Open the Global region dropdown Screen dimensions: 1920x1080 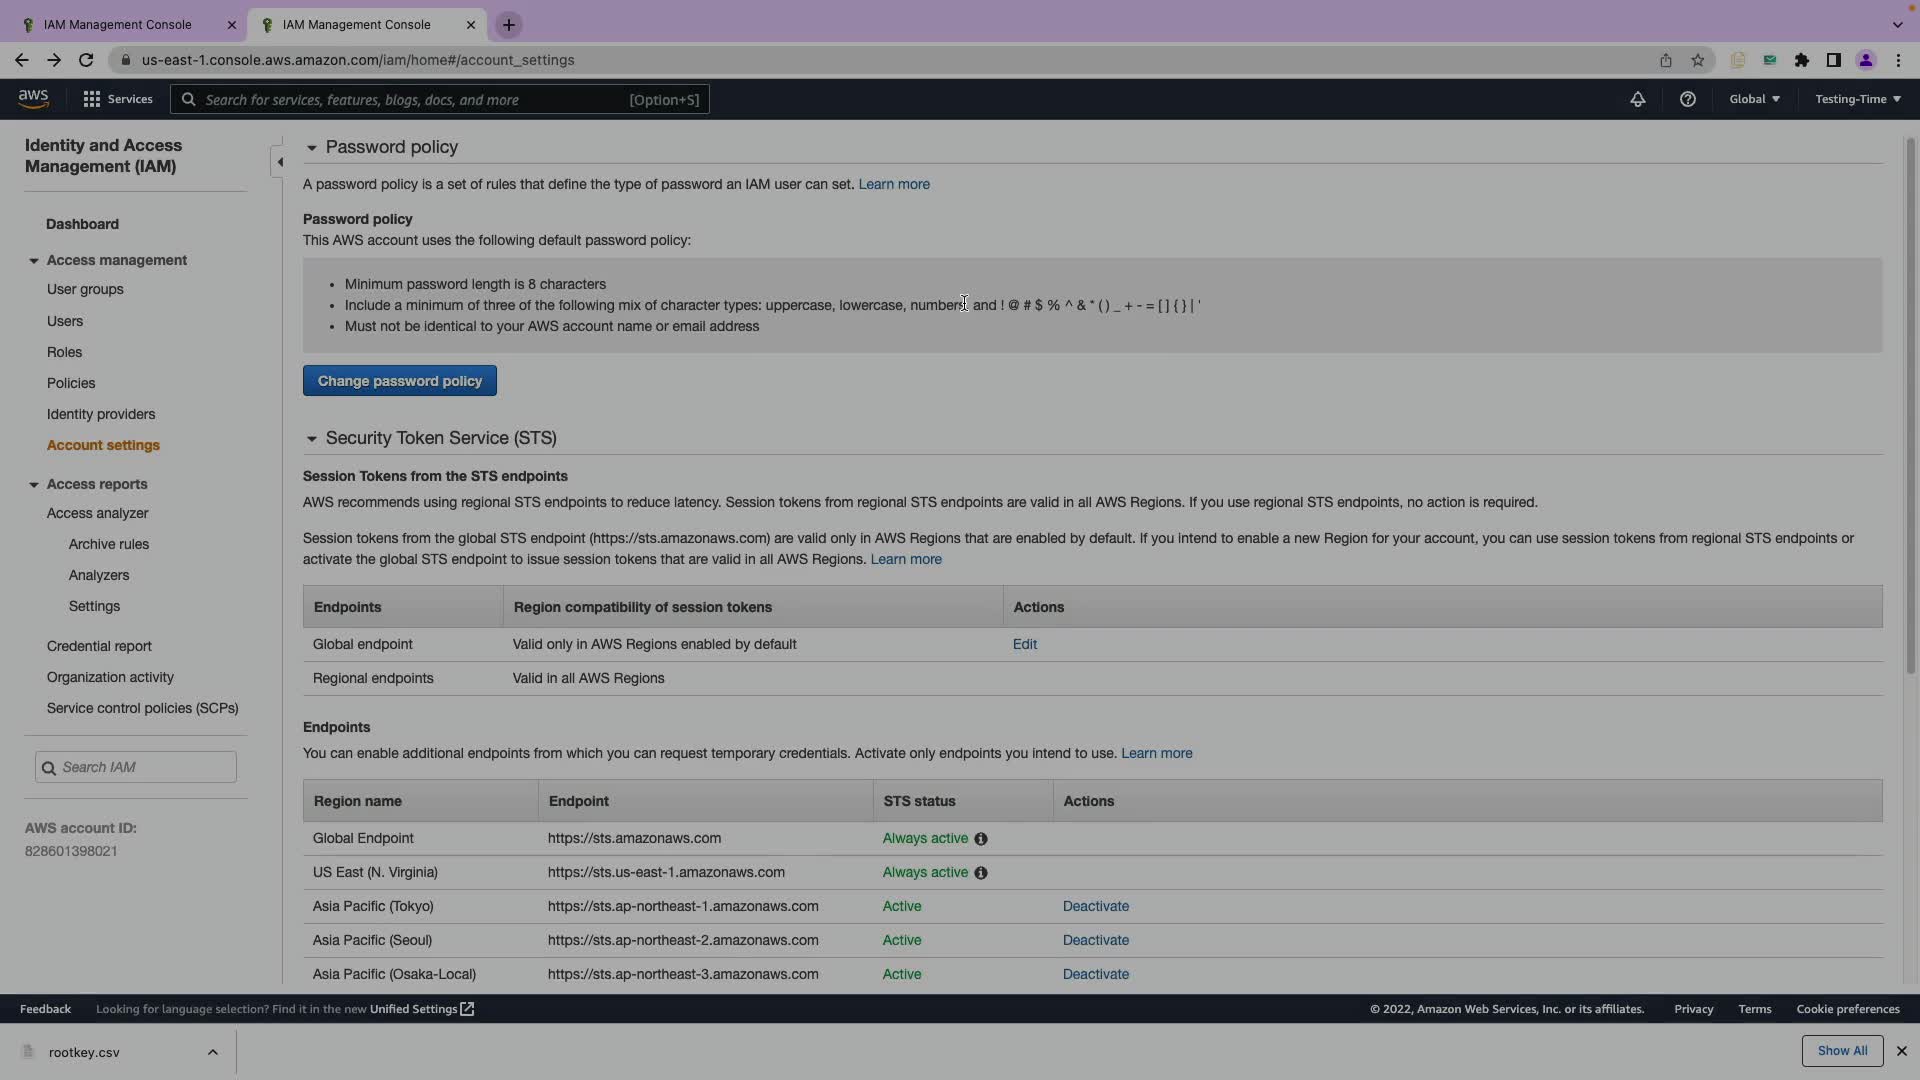pos(1754,99)
